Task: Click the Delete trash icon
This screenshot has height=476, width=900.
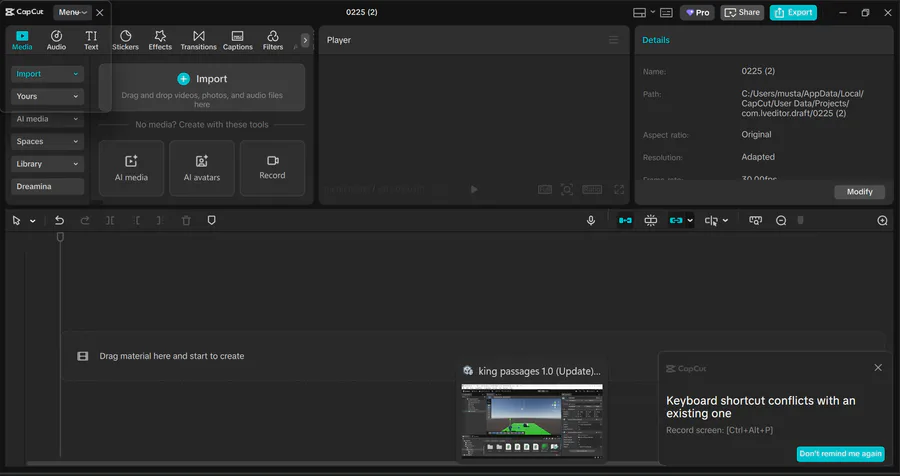Action: coord(186,220)
